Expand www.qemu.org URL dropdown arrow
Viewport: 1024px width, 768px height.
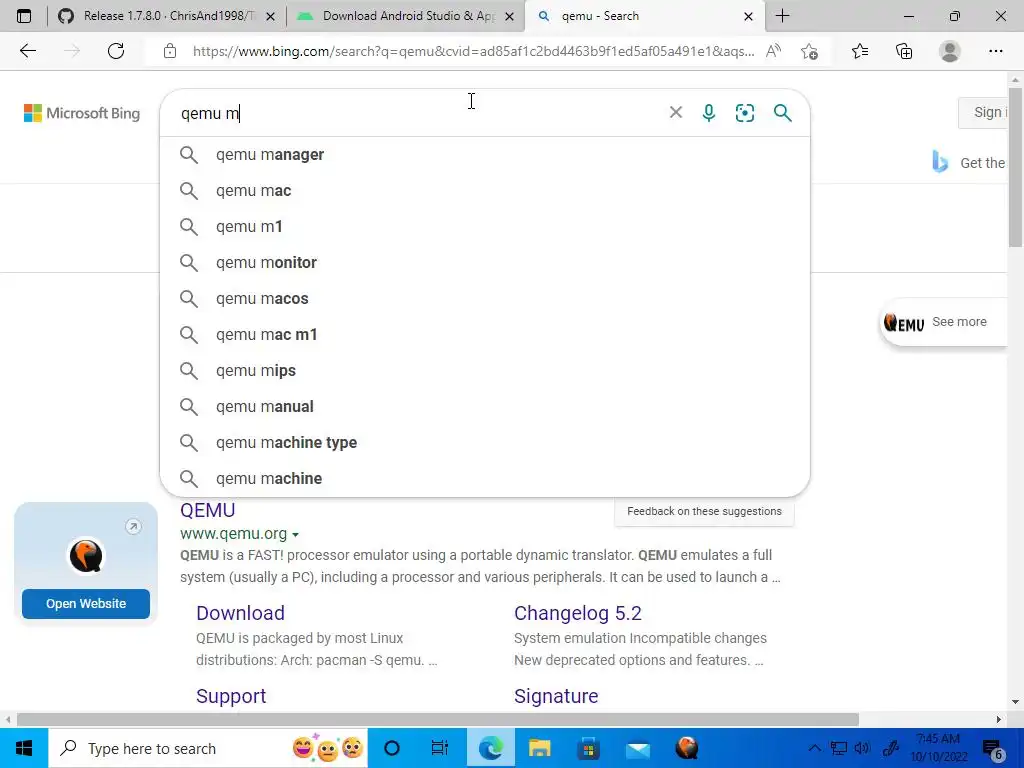click(x=295, y=535)
